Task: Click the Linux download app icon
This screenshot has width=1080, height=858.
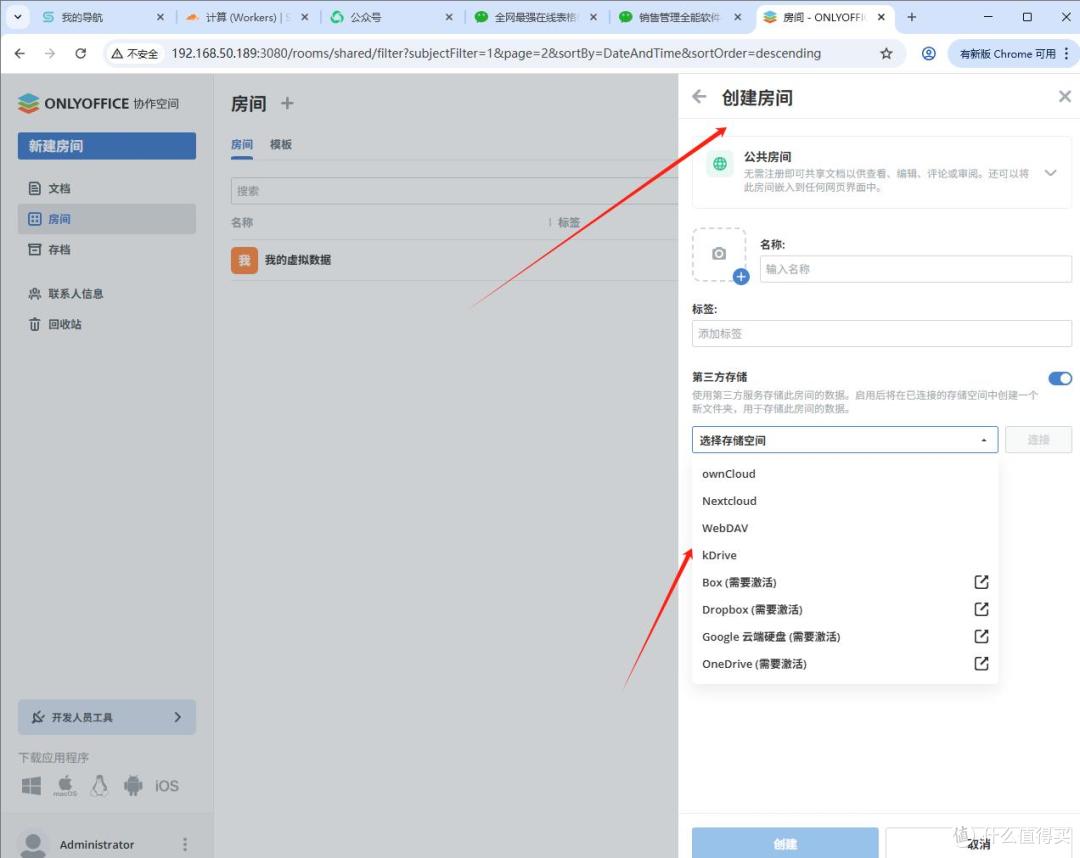Action: pos(99,786)
